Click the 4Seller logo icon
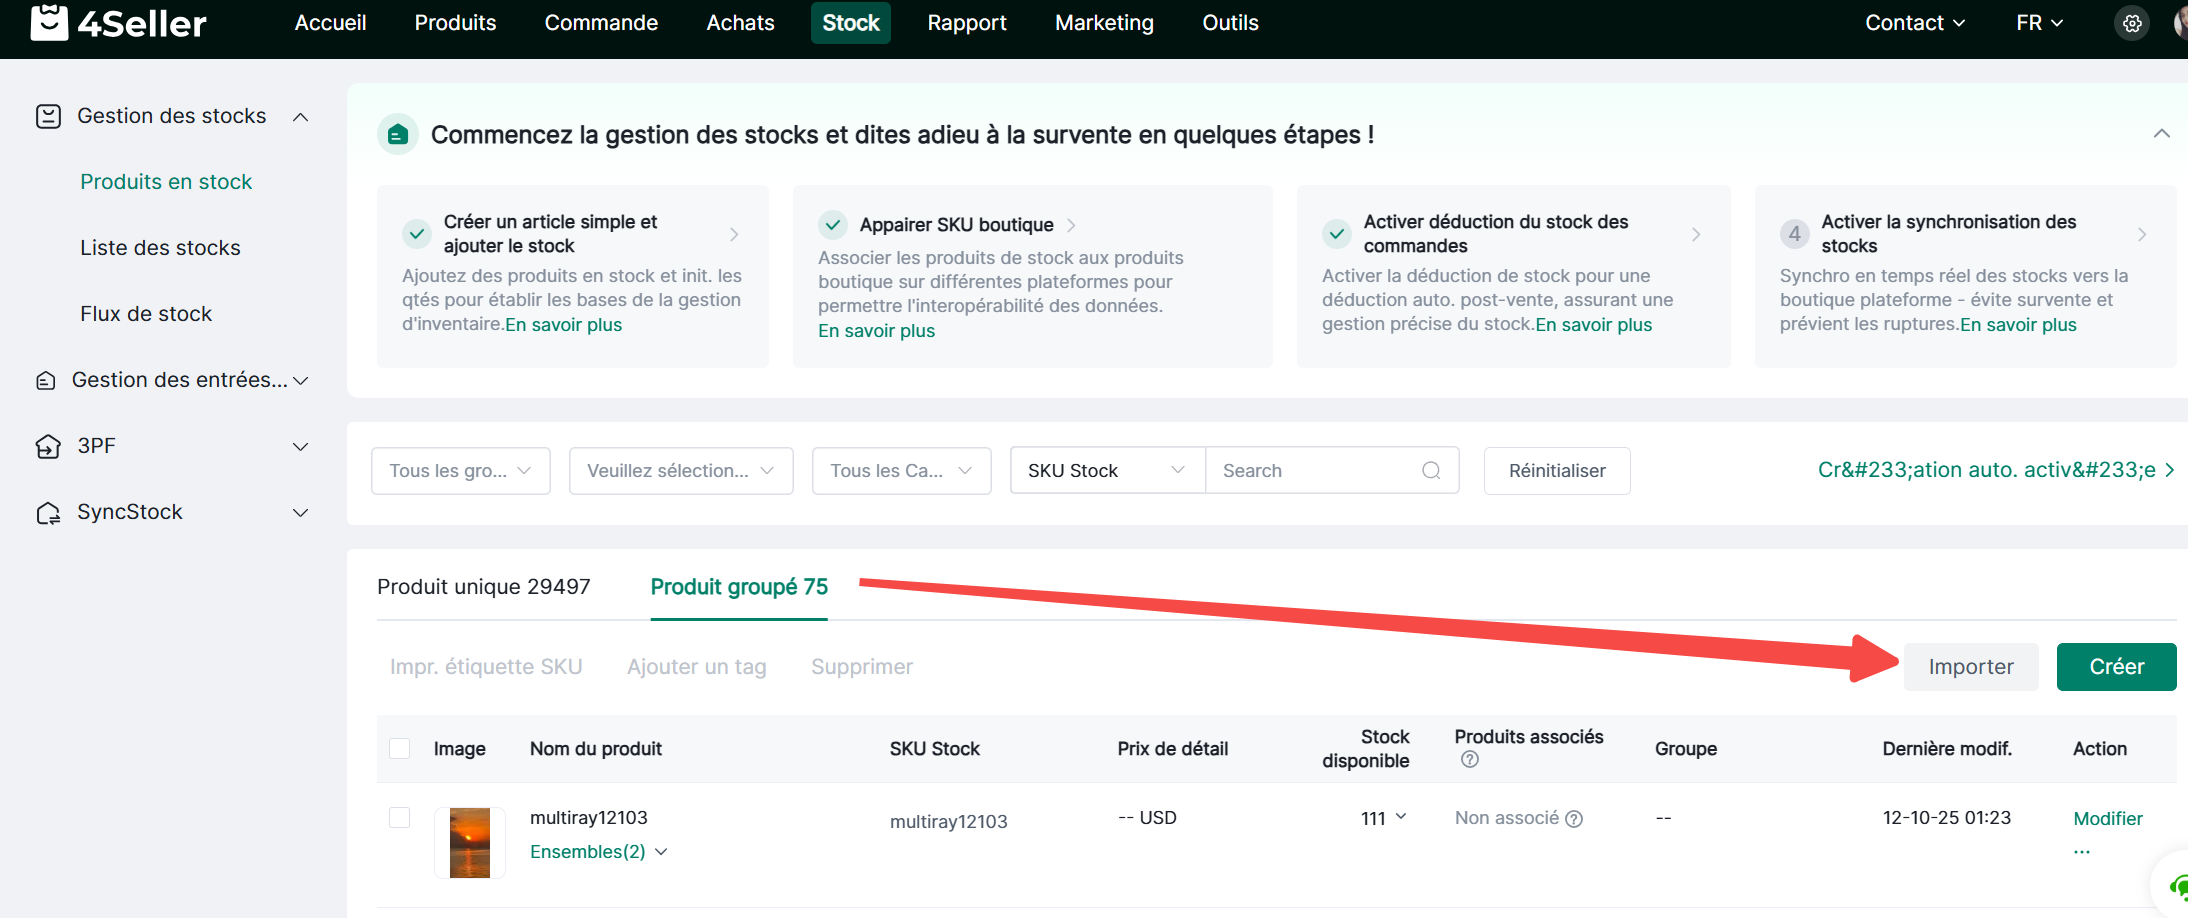2188x918 pixels. (x=49, y=22)
